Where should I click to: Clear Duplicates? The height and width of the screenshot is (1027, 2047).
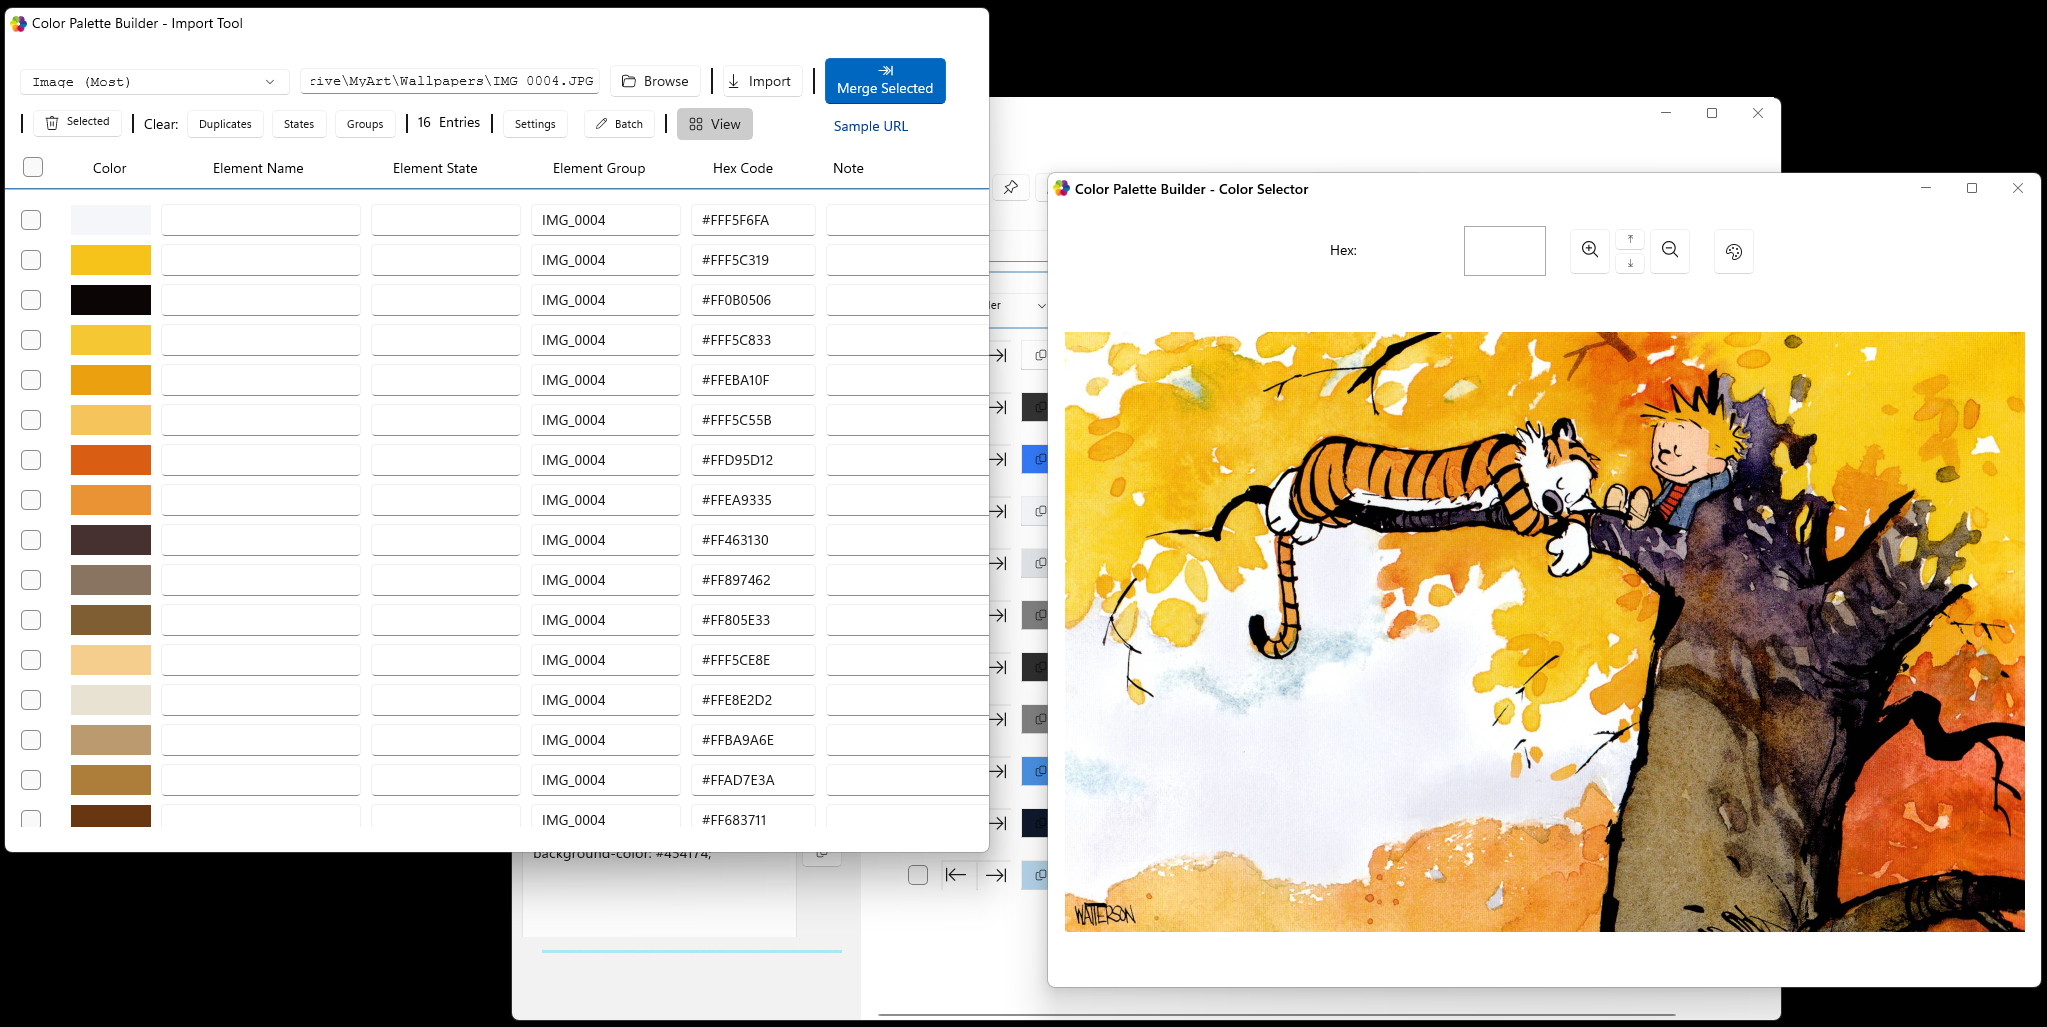(225, 124)
